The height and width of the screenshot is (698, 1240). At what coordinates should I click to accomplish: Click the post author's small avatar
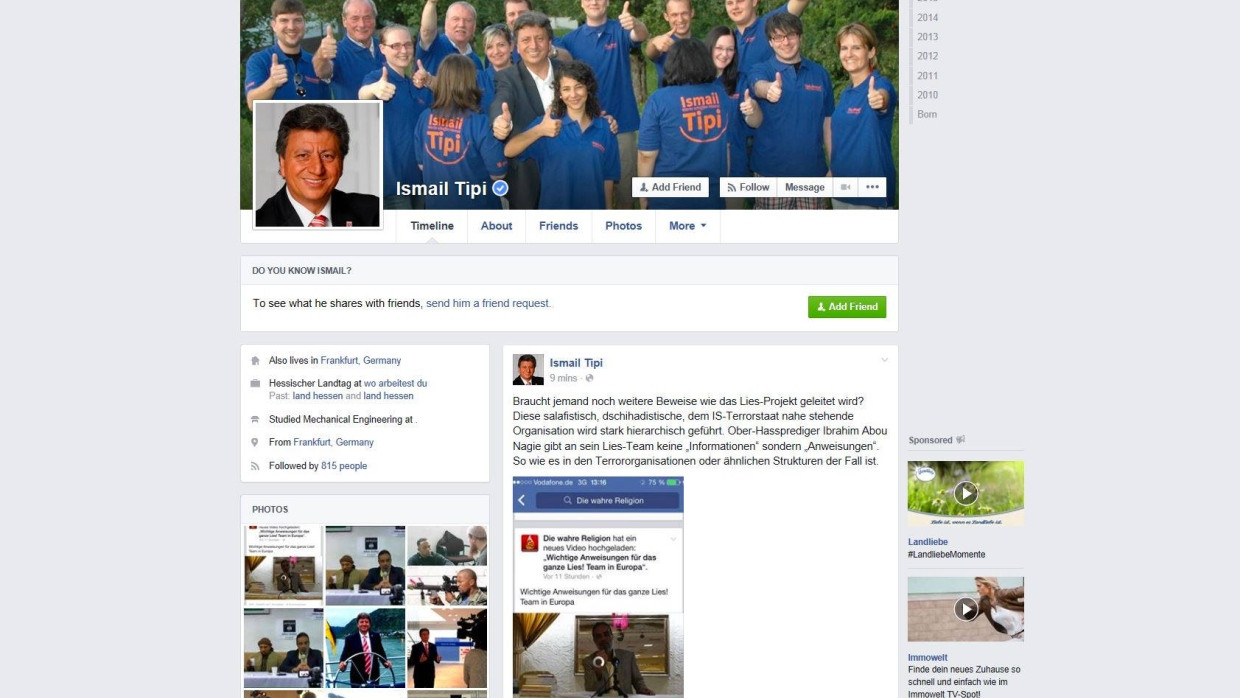(528, 369)
